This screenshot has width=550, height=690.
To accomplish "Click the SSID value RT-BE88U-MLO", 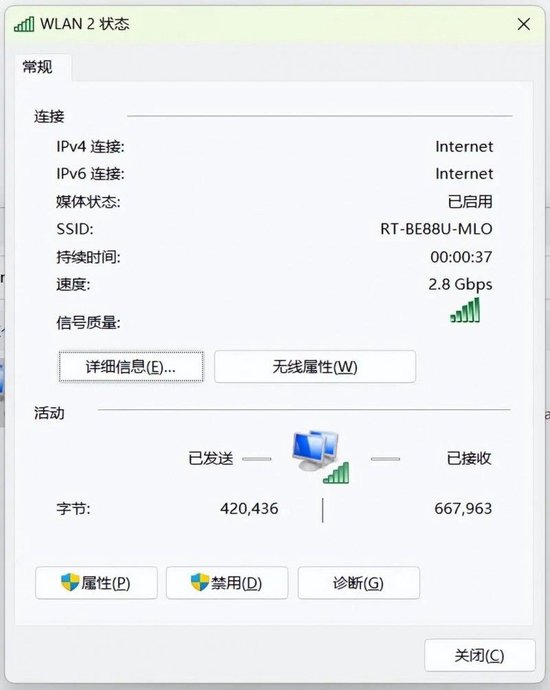I will click(x=436, y=229).
